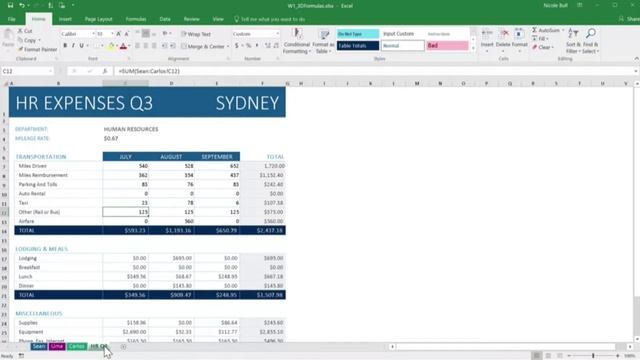640x360 pixels.
Task: Click the formula bar with SUM formula
Action: [x=373, y=71]
